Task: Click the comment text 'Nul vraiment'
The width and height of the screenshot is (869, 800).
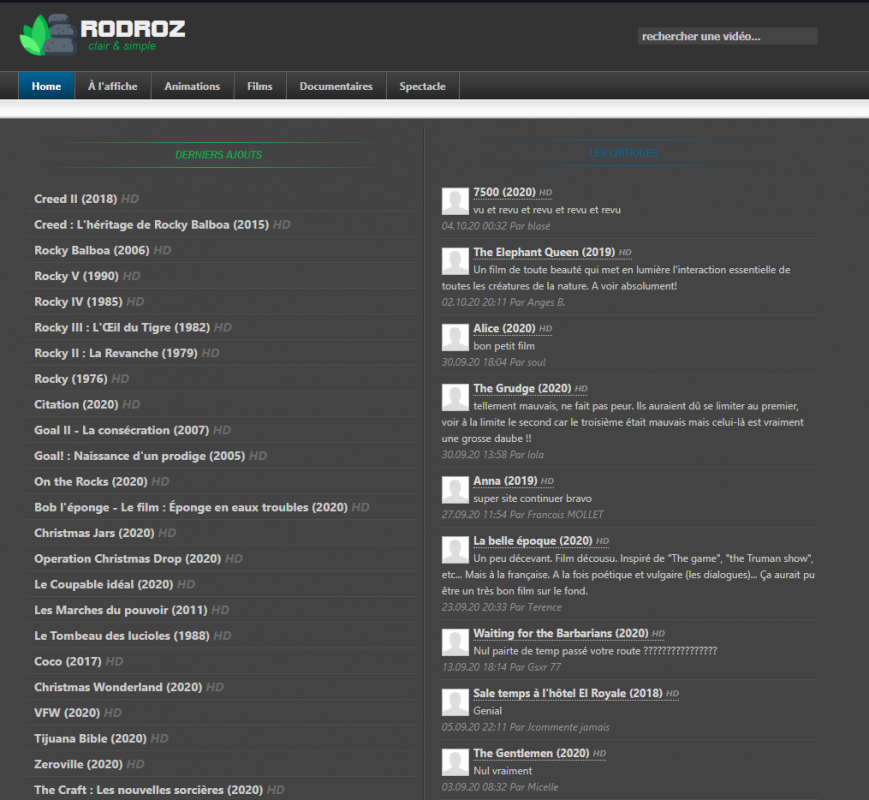Action: click(503, 771)
